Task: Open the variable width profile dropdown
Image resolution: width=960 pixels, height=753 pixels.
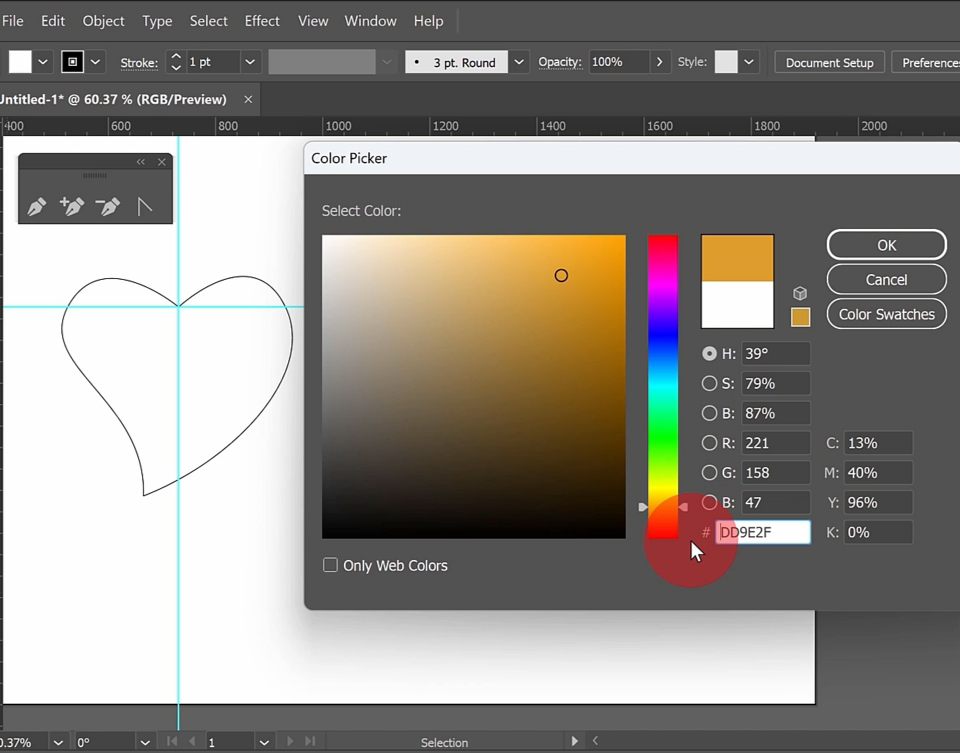Action: [x=386, y=62]
